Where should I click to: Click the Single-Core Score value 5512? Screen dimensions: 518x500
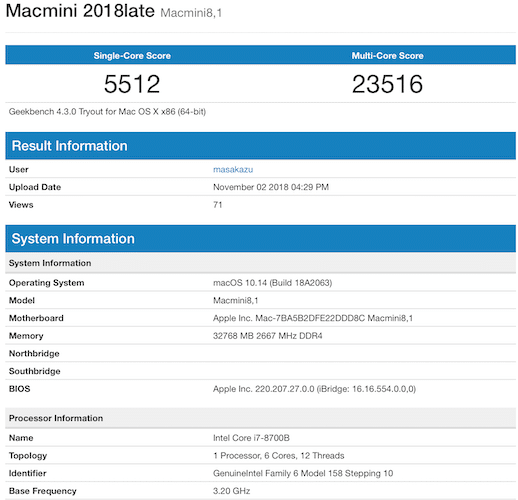[x=132, y=84]
